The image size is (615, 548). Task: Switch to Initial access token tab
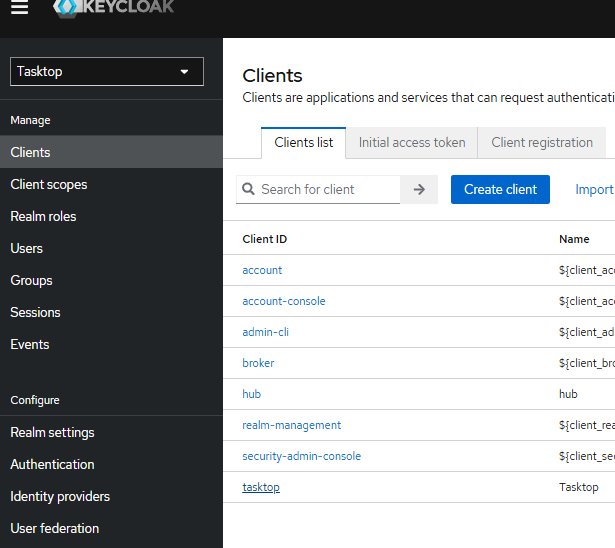pos(412,142)
